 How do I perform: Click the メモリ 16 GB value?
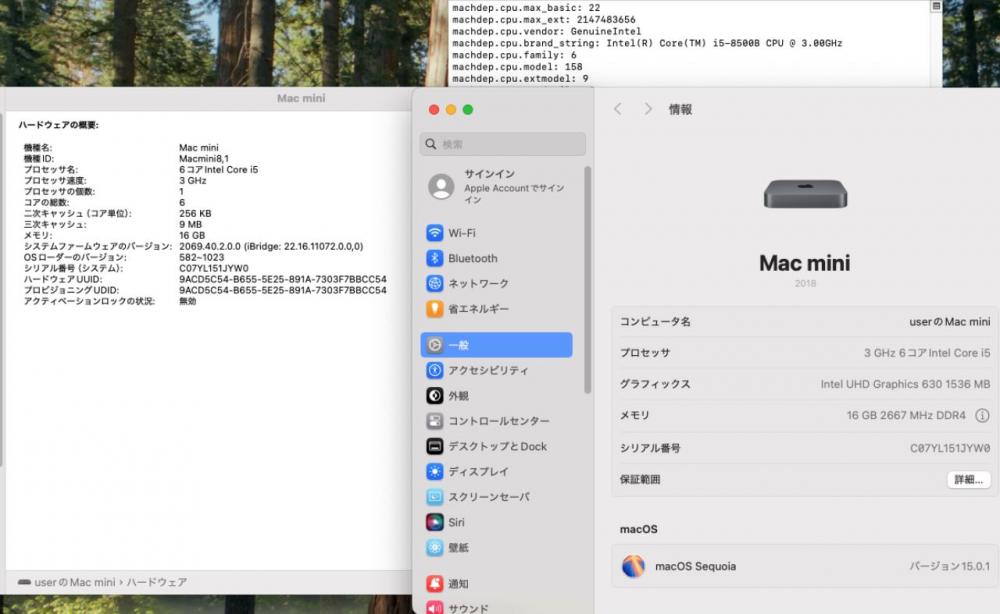[192, 235]
